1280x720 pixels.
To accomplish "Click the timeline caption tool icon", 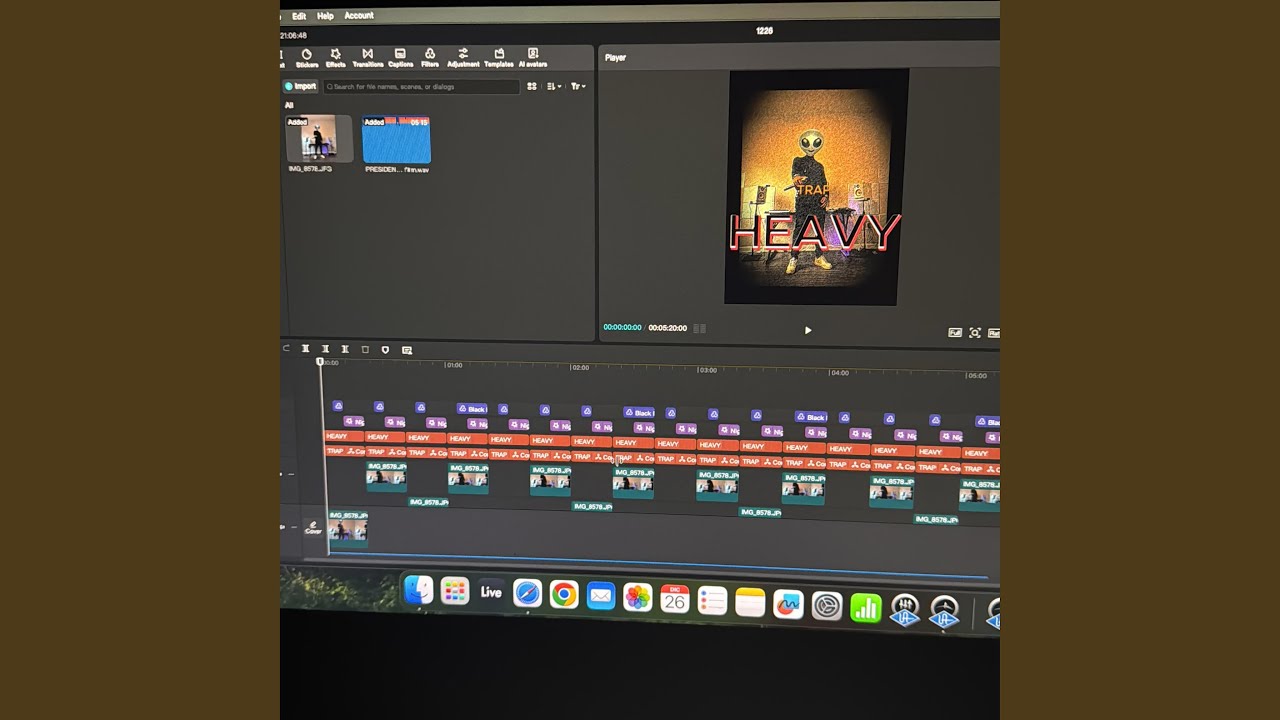I will [407, 350].
